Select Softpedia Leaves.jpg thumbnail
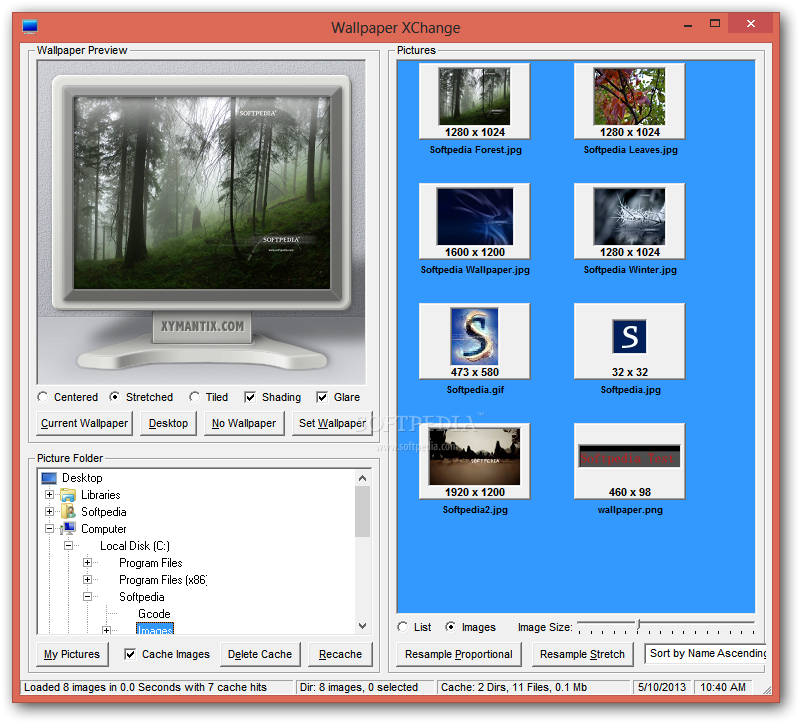 pos(630,101)
